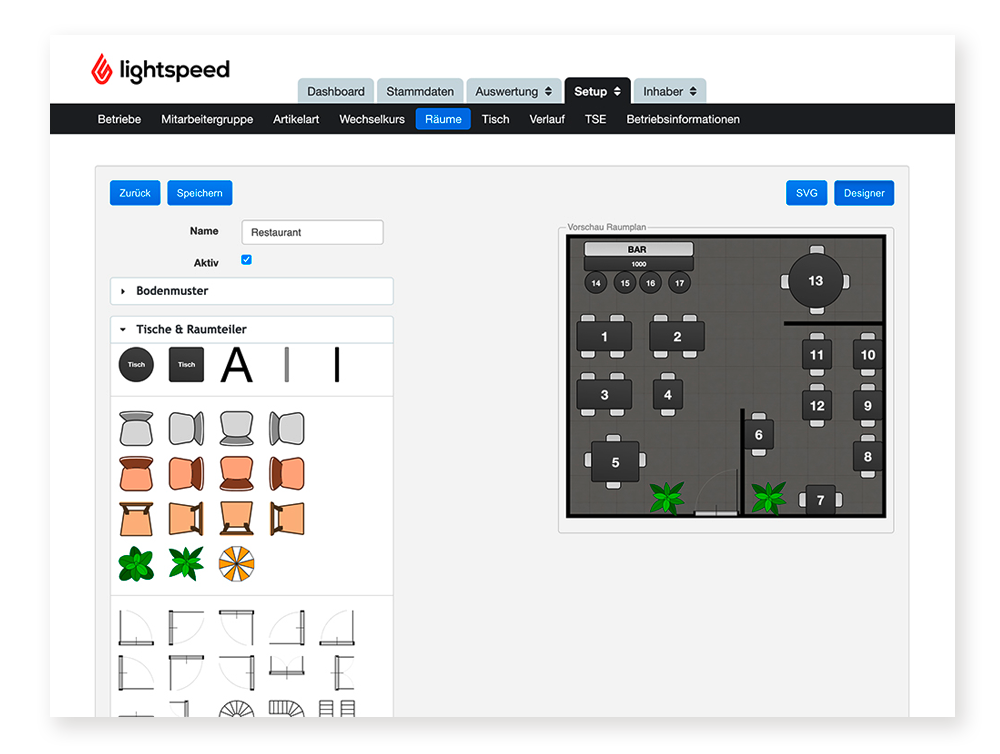Select the plant left of the door in preview
Screen dimensions: 1000x754
[667, 498]
